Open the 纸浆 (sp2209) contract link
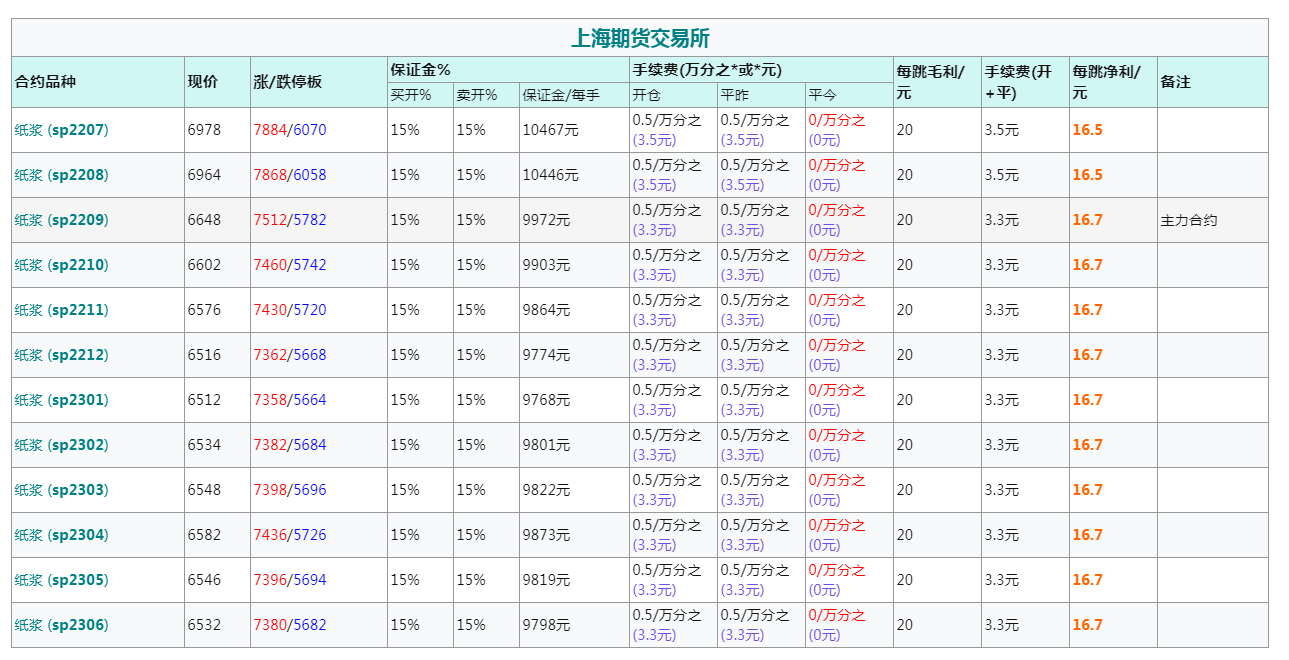Screen dimensions: 1289x660 point(61,220)
